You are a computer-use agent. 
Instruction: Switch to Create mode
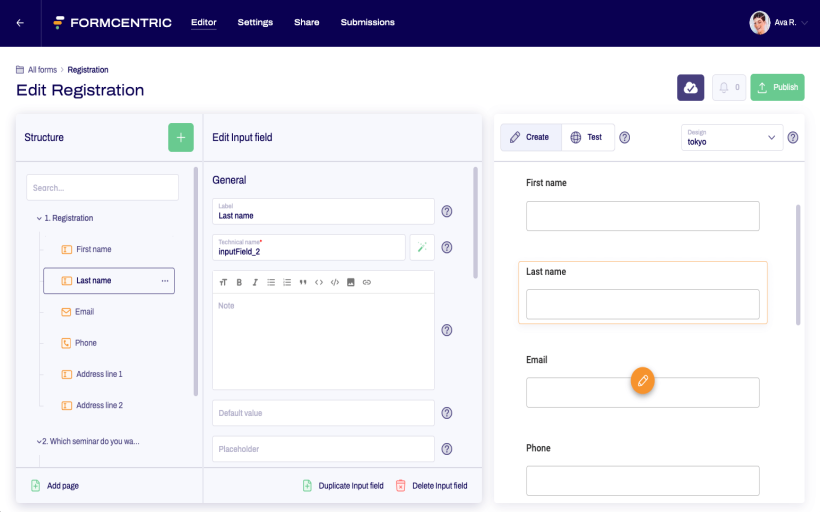(531, 137)
